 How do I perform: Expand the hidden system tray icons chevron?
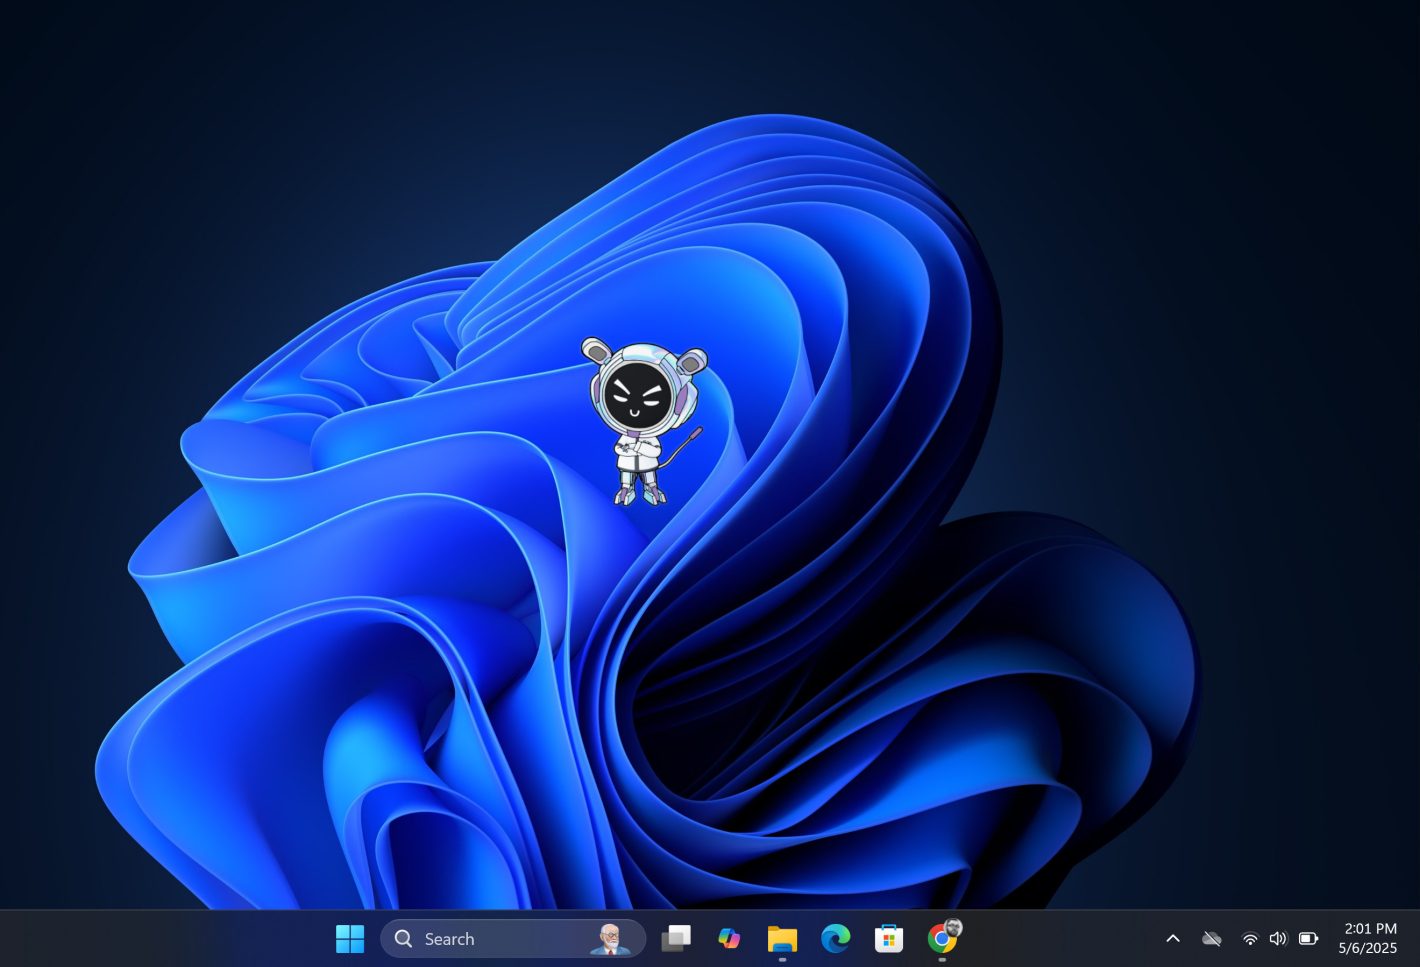pyautogui.click(x=1173, y=939)
